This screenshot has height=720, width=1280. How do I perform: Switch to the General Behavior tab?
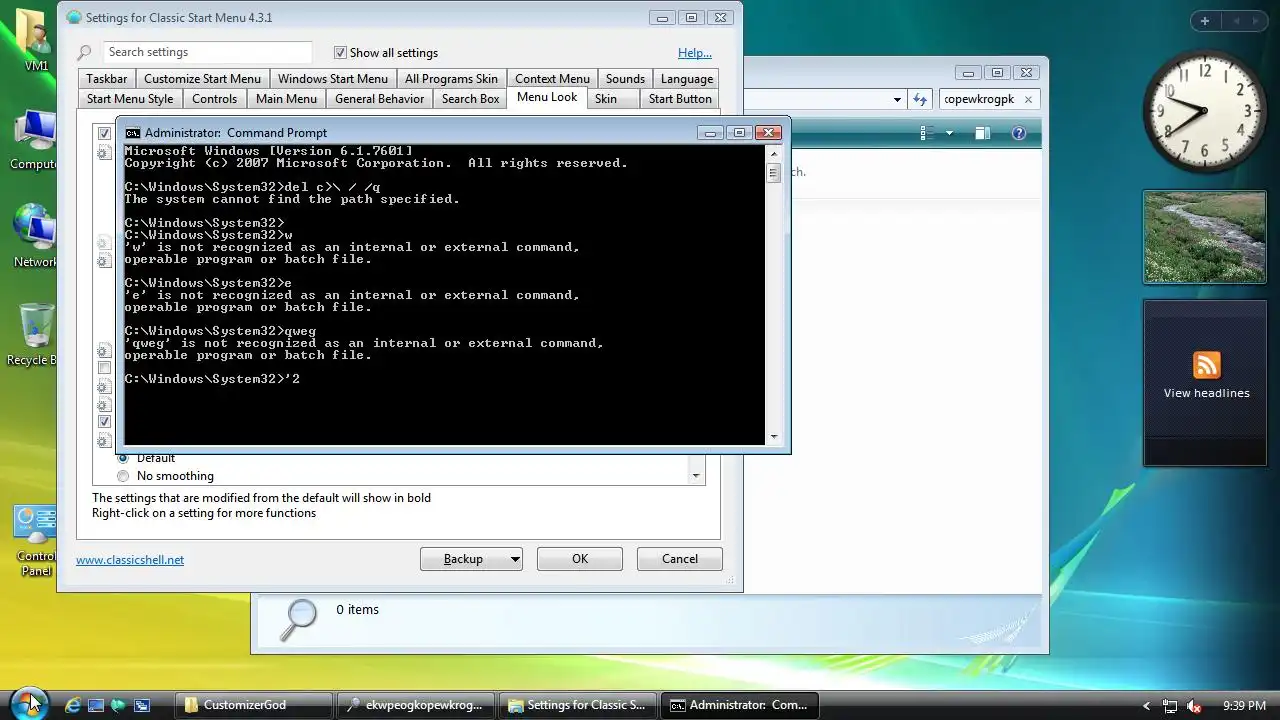tap(380, 99)
